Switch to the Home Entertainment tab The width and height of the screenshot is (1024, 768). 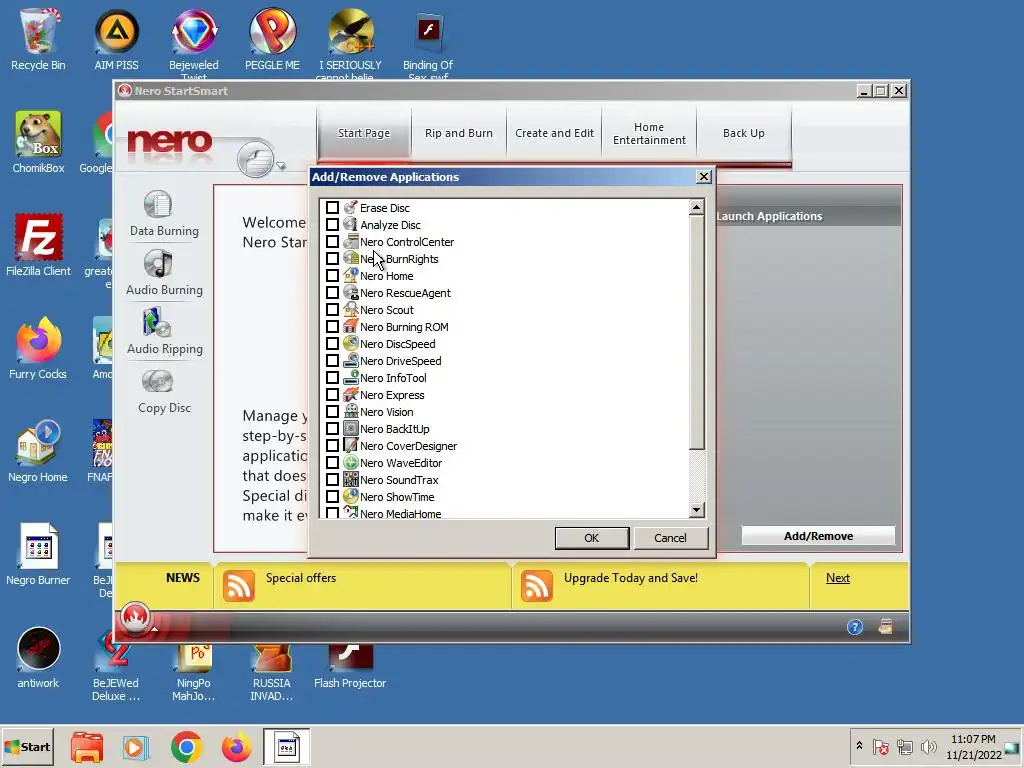coord(649,133)
